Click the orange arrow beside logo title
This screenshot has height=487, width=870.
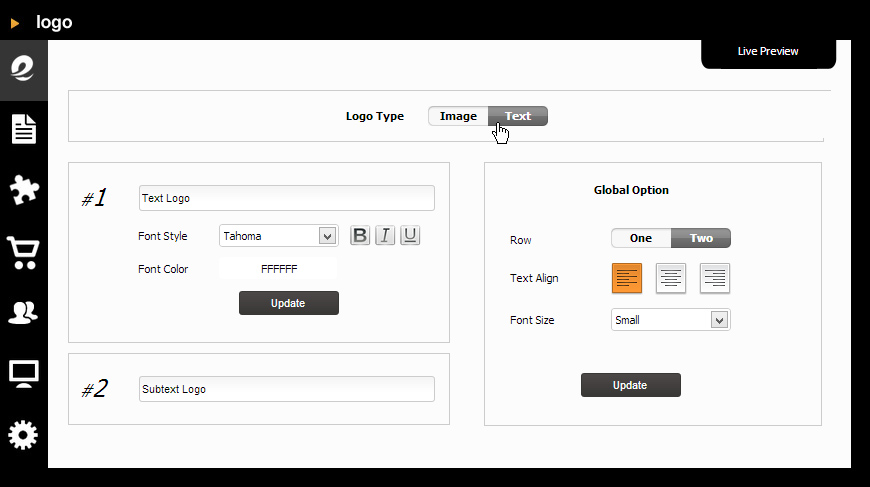(x=15, y=23)
